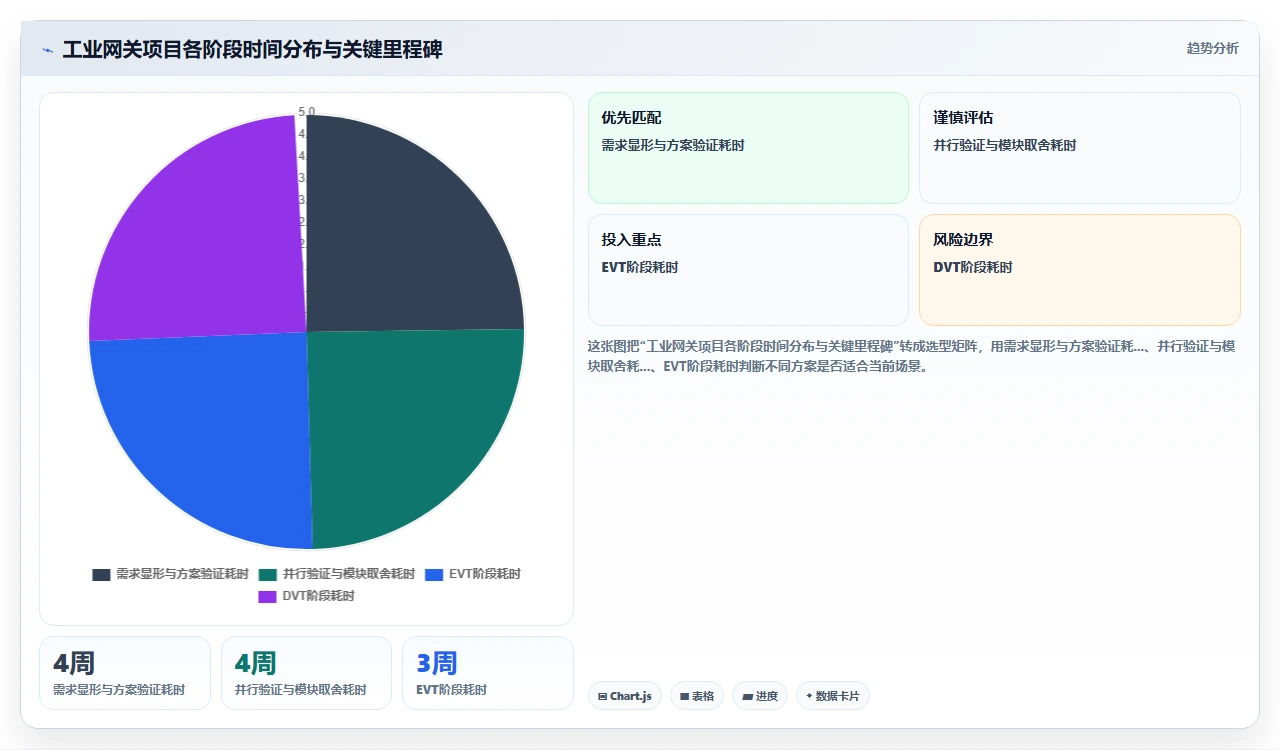The width and height of the screenshot is (1280, 750).
Task: Click the legend label 并行验证与模块取舍耗时
Action: pyautogui.click(x=349, y=575)
